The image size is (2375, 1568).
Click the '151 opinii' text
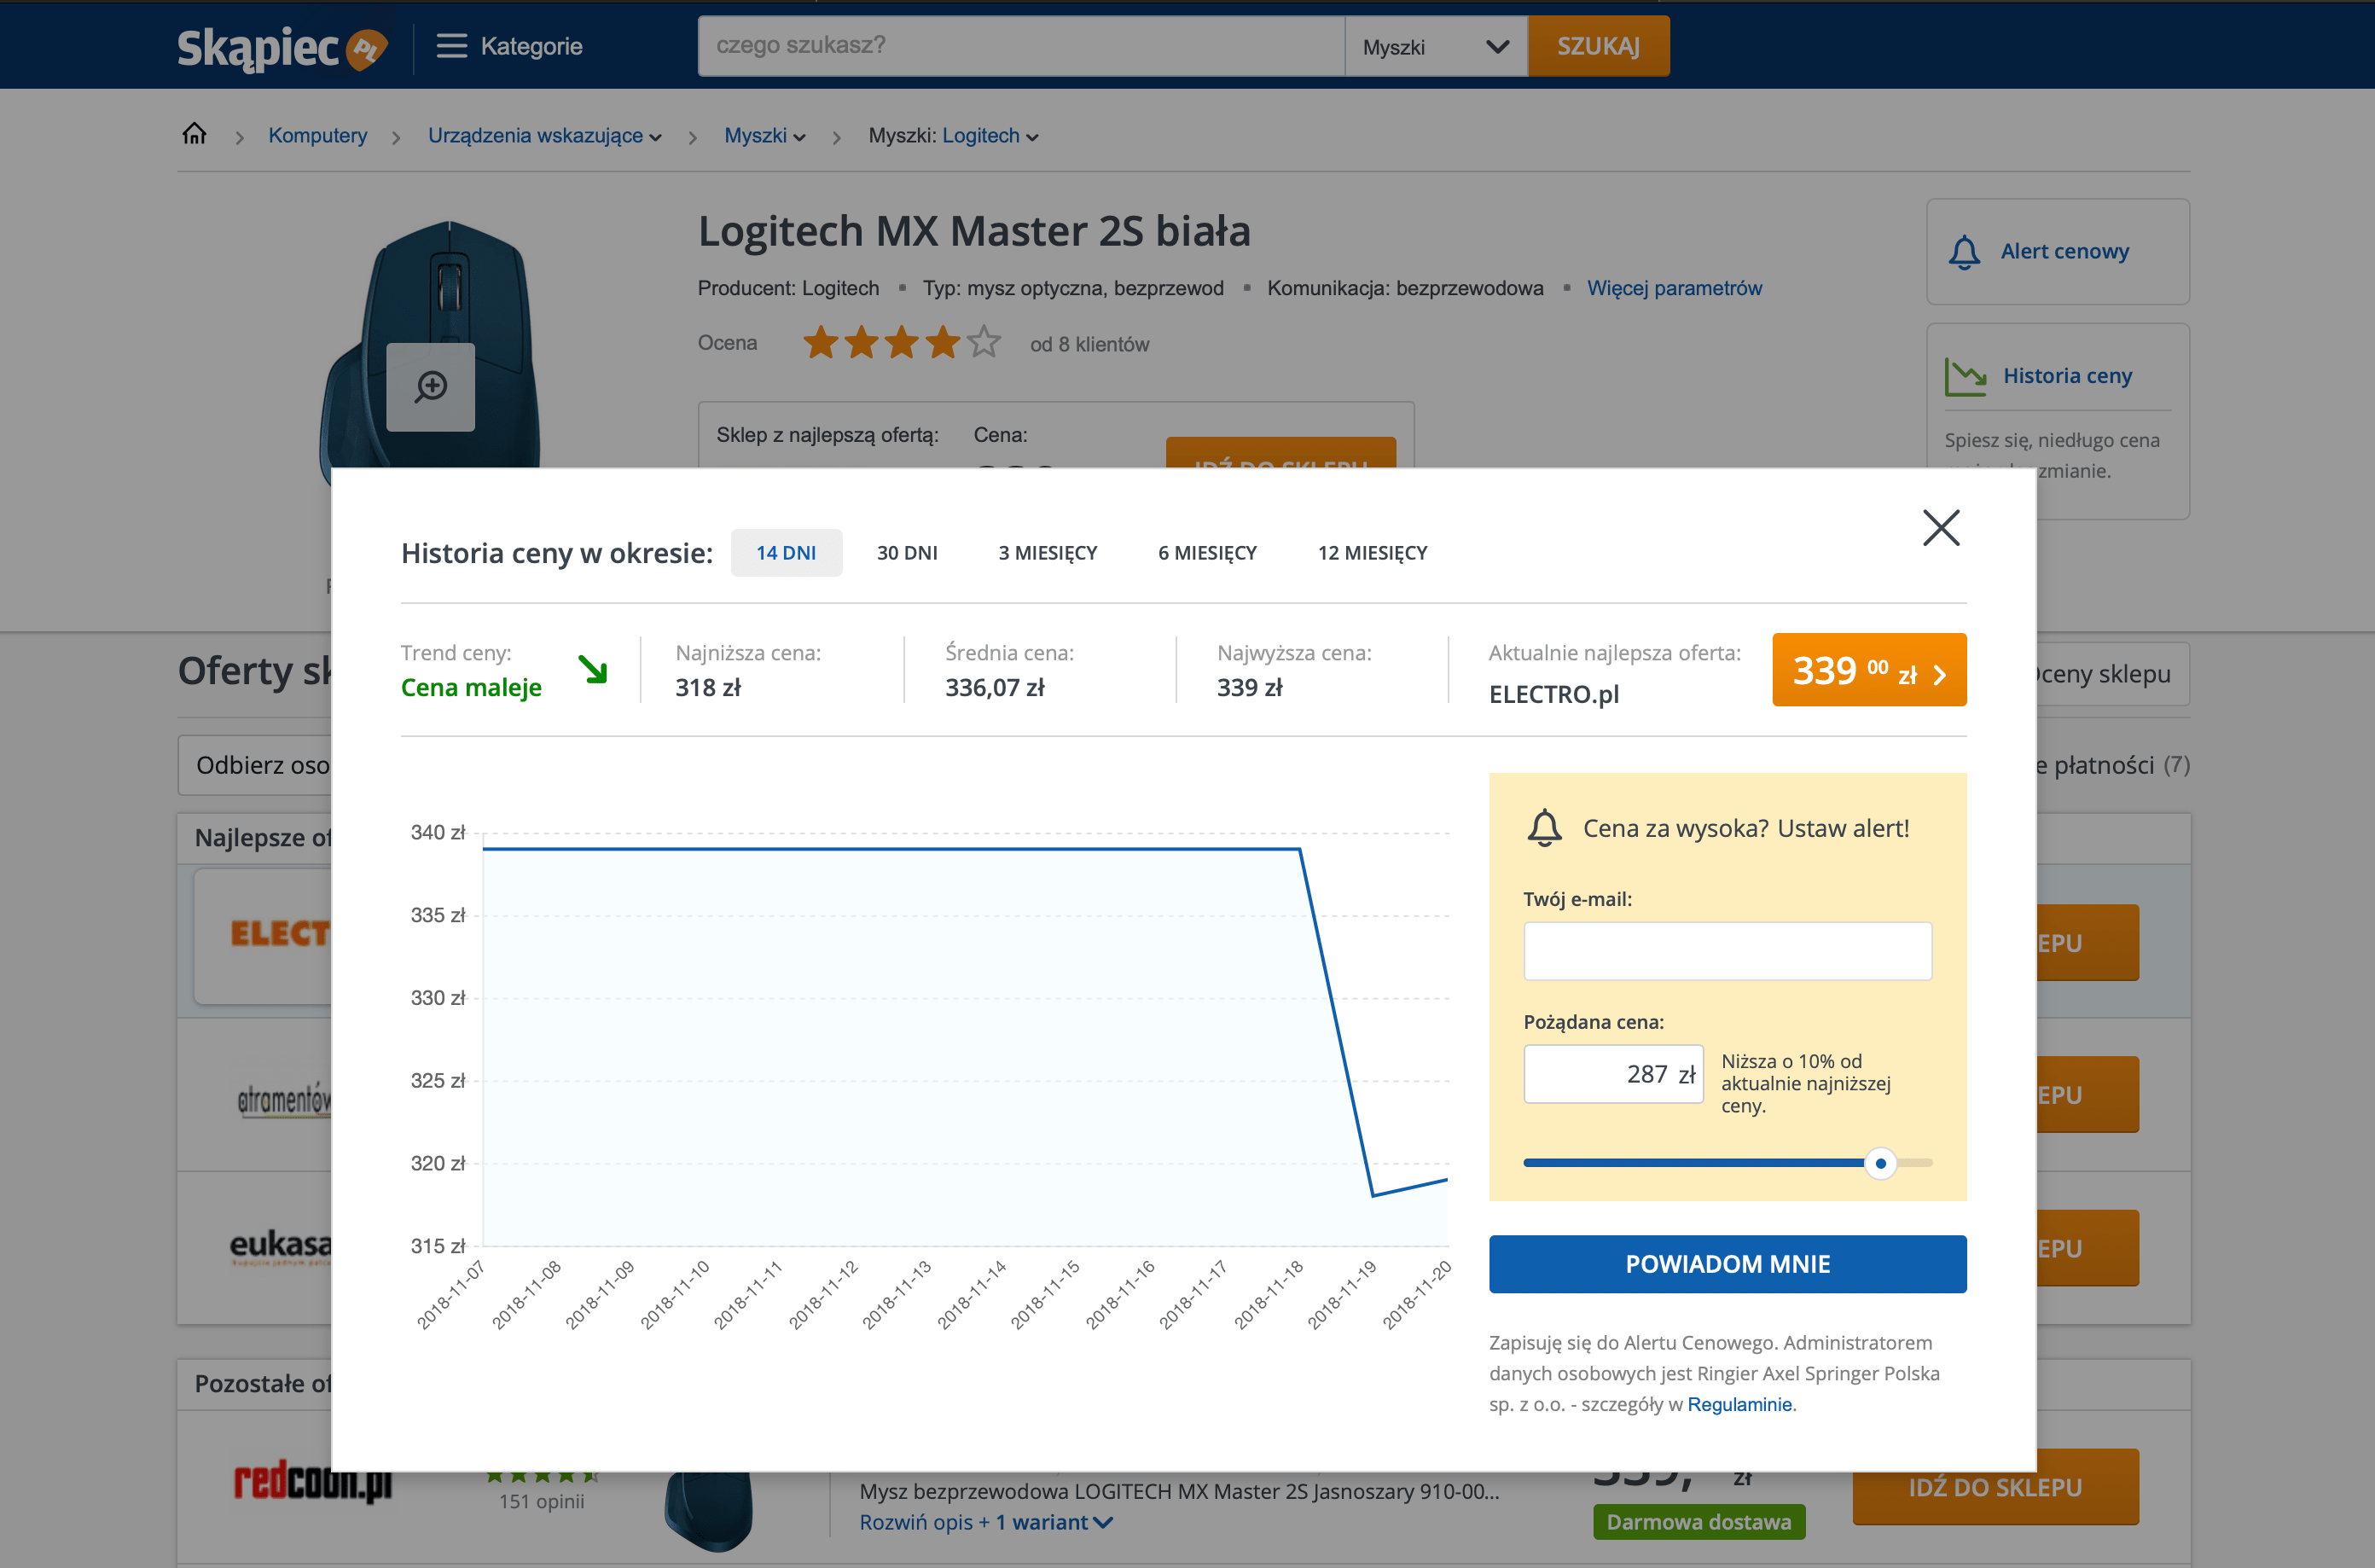541,1501
